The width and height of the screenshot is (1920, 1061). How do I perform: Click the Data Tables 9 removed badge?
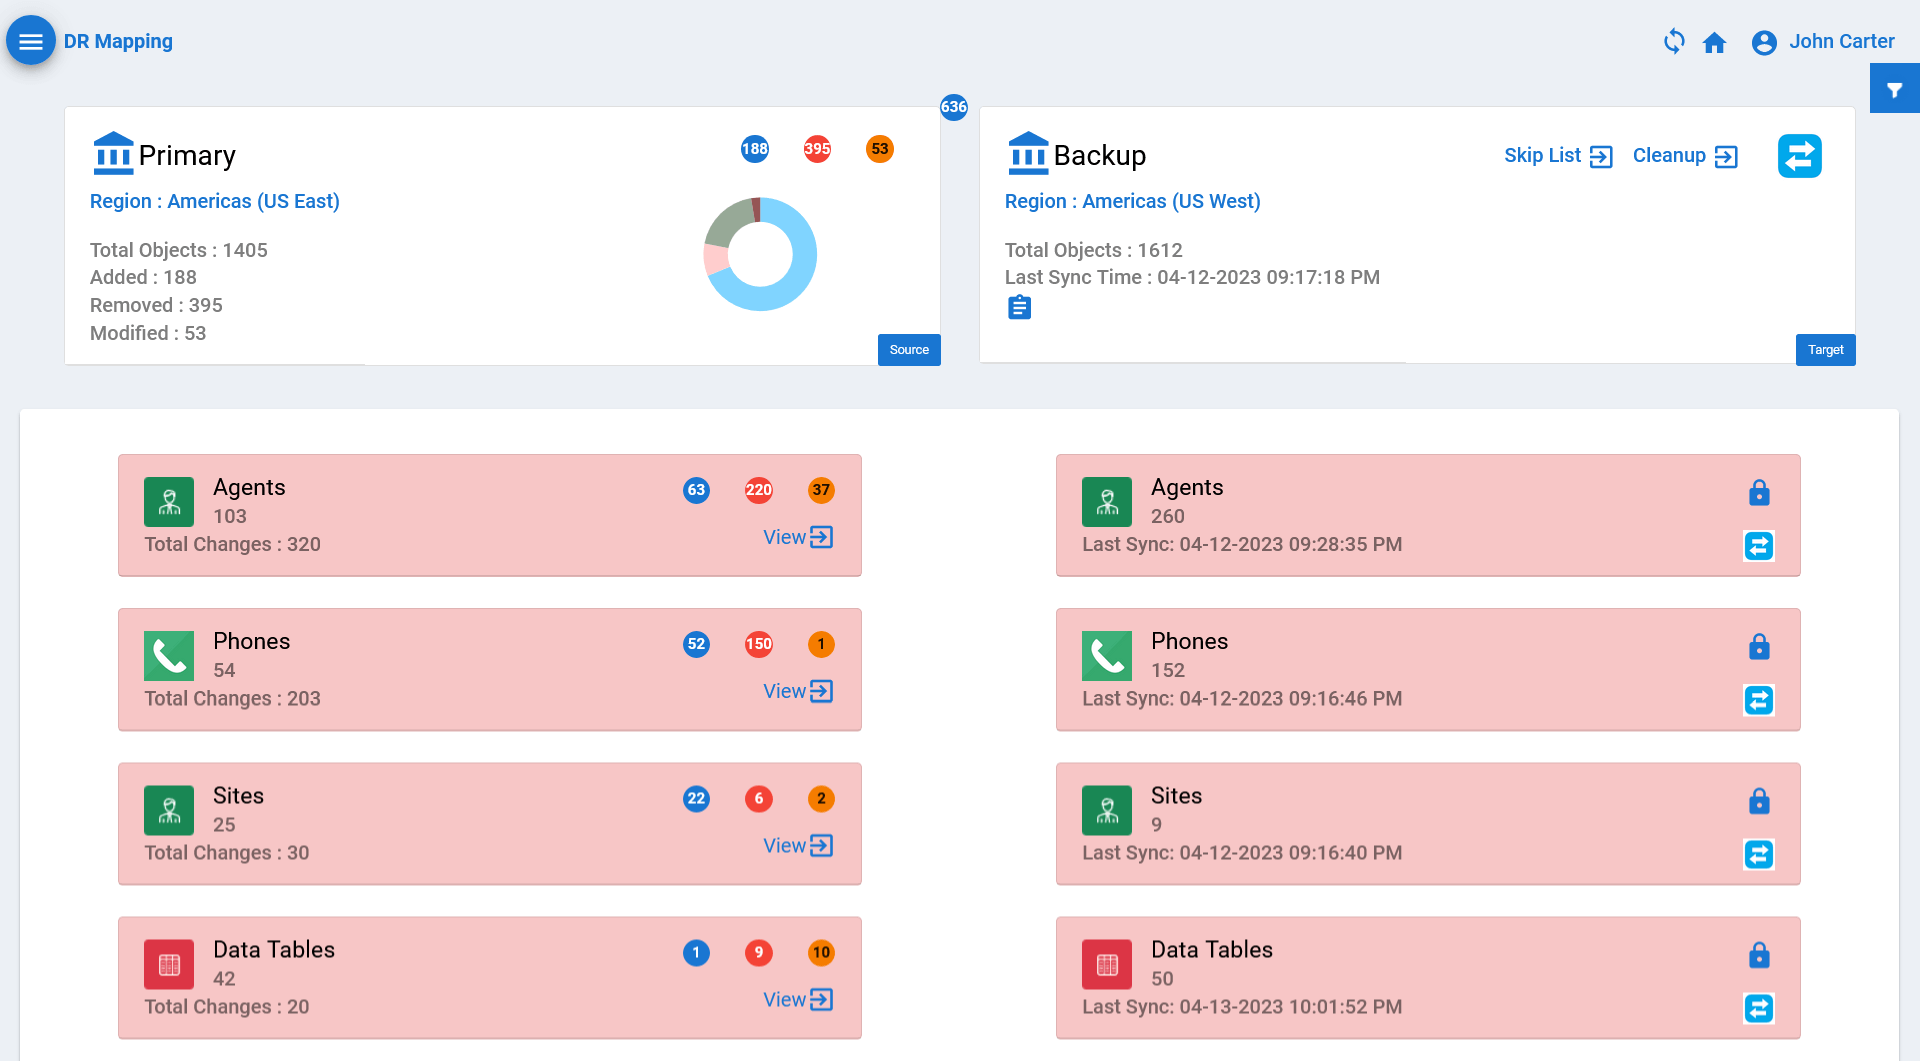(759, 952)
